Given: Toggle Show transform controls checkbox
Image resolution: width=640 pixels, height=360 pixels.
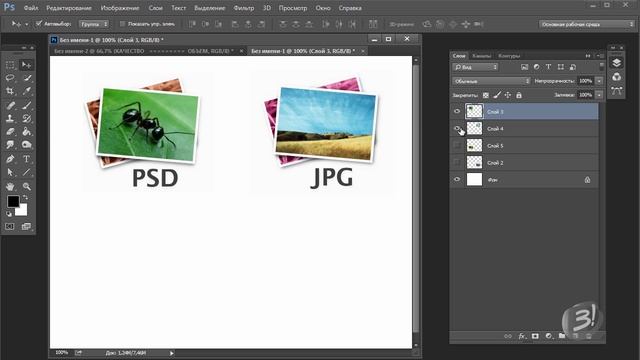Looking at the screenshot, I should pyautogui.click(x=122, y=24).
